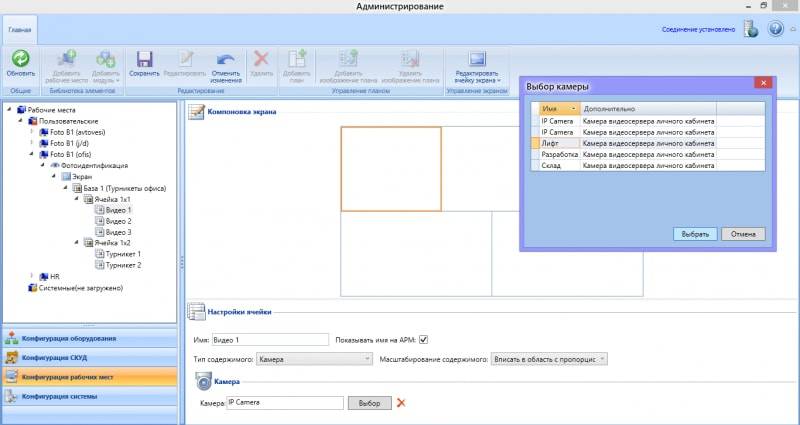The height and width of the screenshot is (425, 800).
Task: Click the Сохранить save icon
Action: (x=144, y=60)
